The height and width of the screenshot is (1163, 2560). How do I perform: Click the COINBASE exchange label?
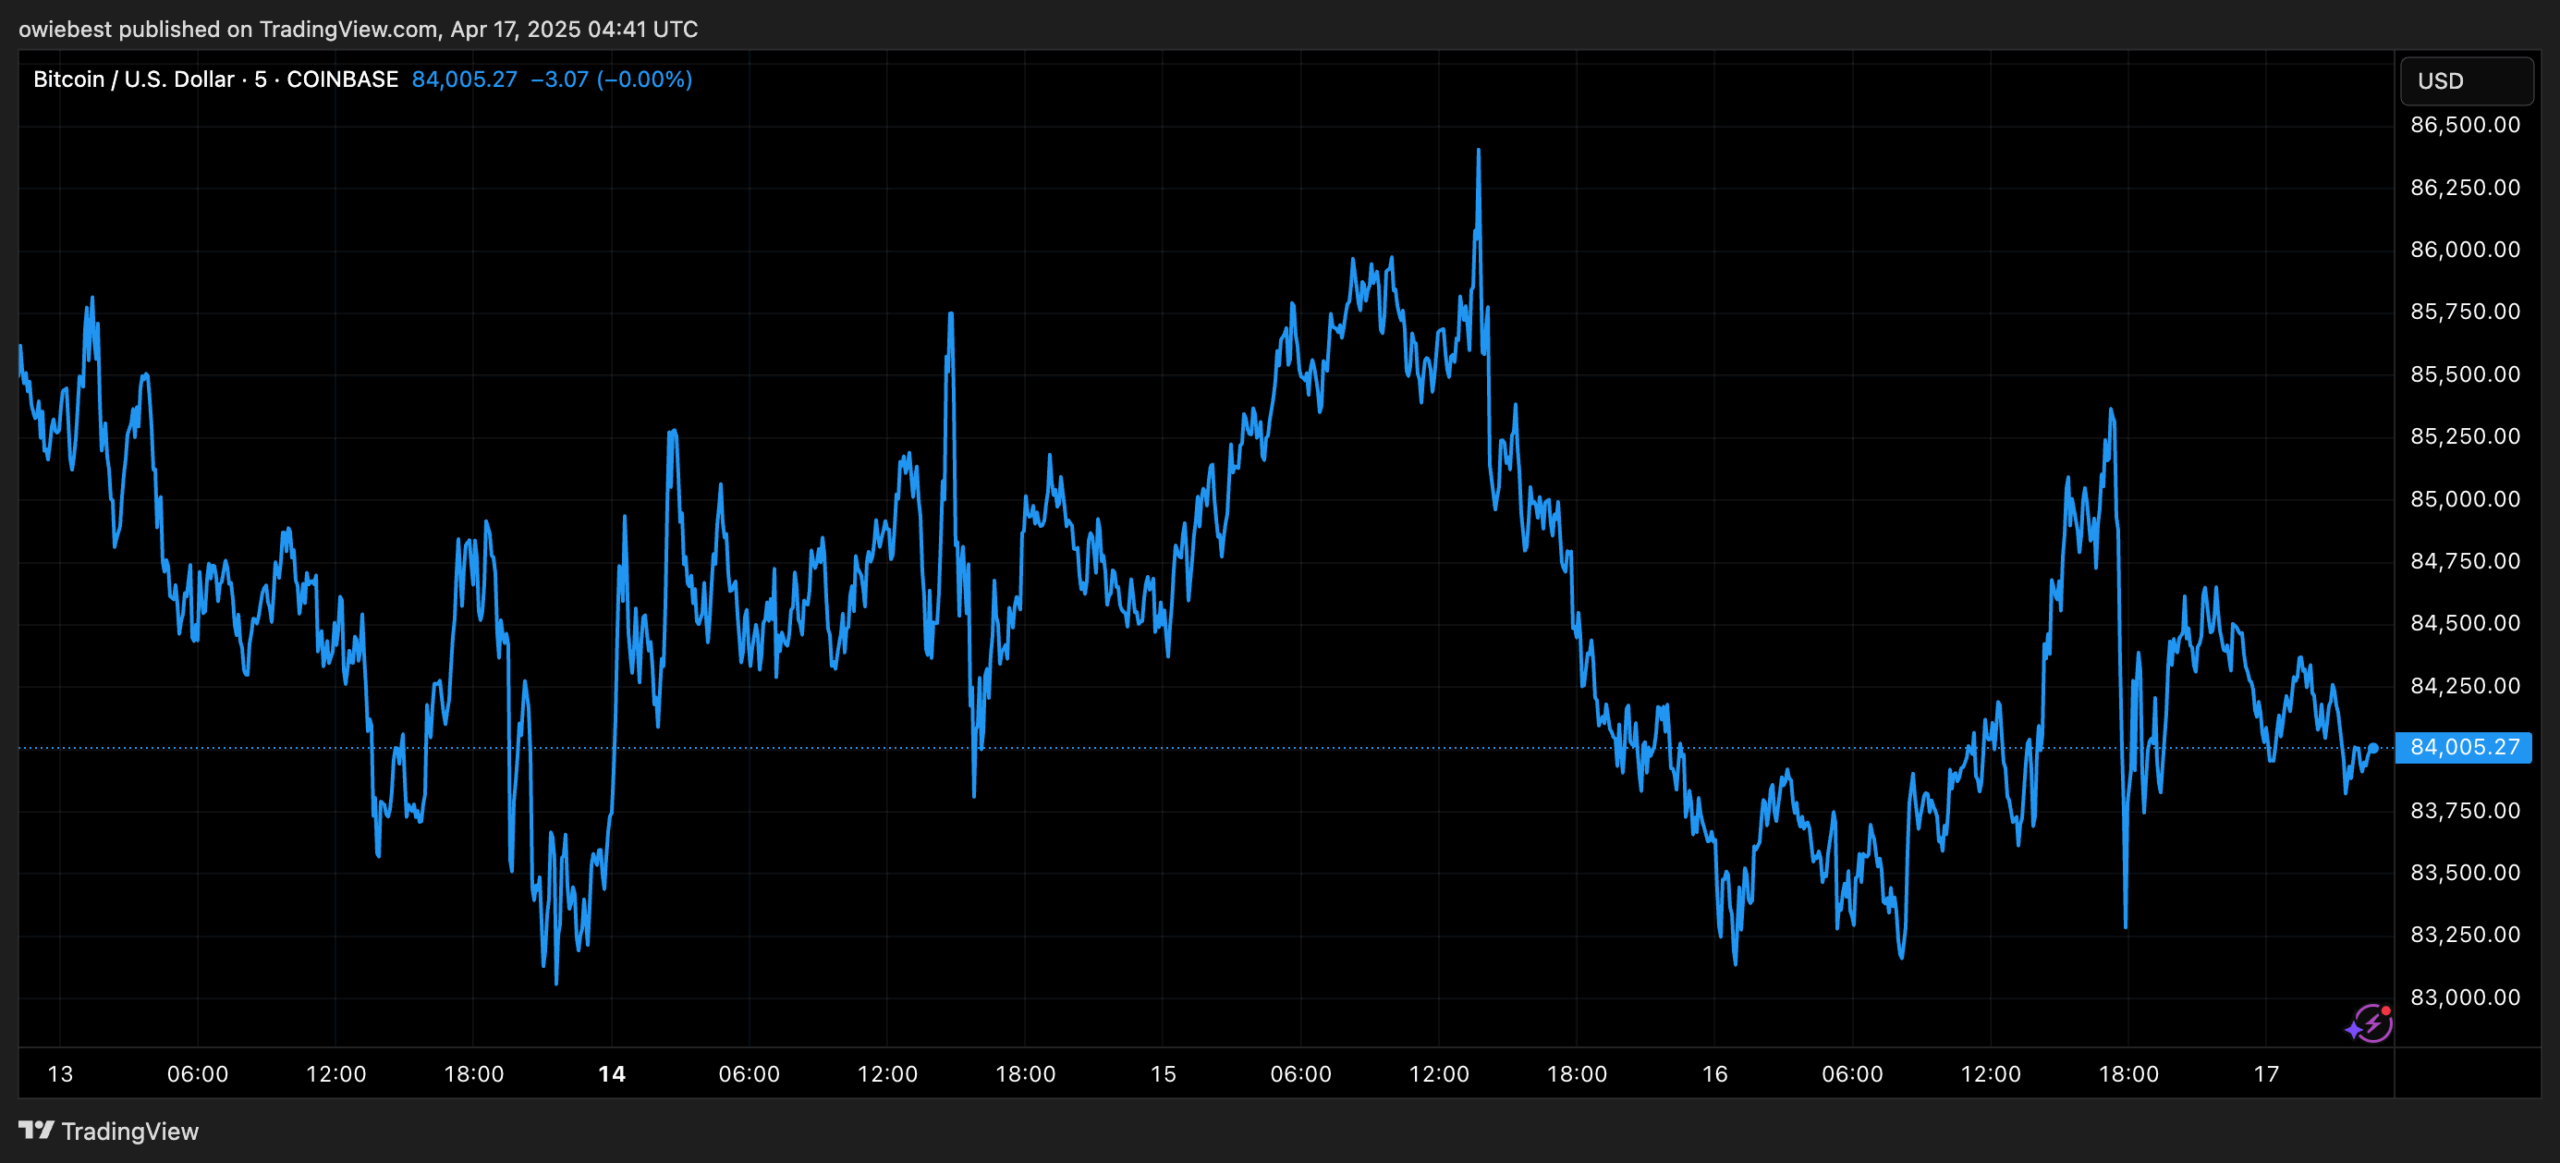(342, 79)
